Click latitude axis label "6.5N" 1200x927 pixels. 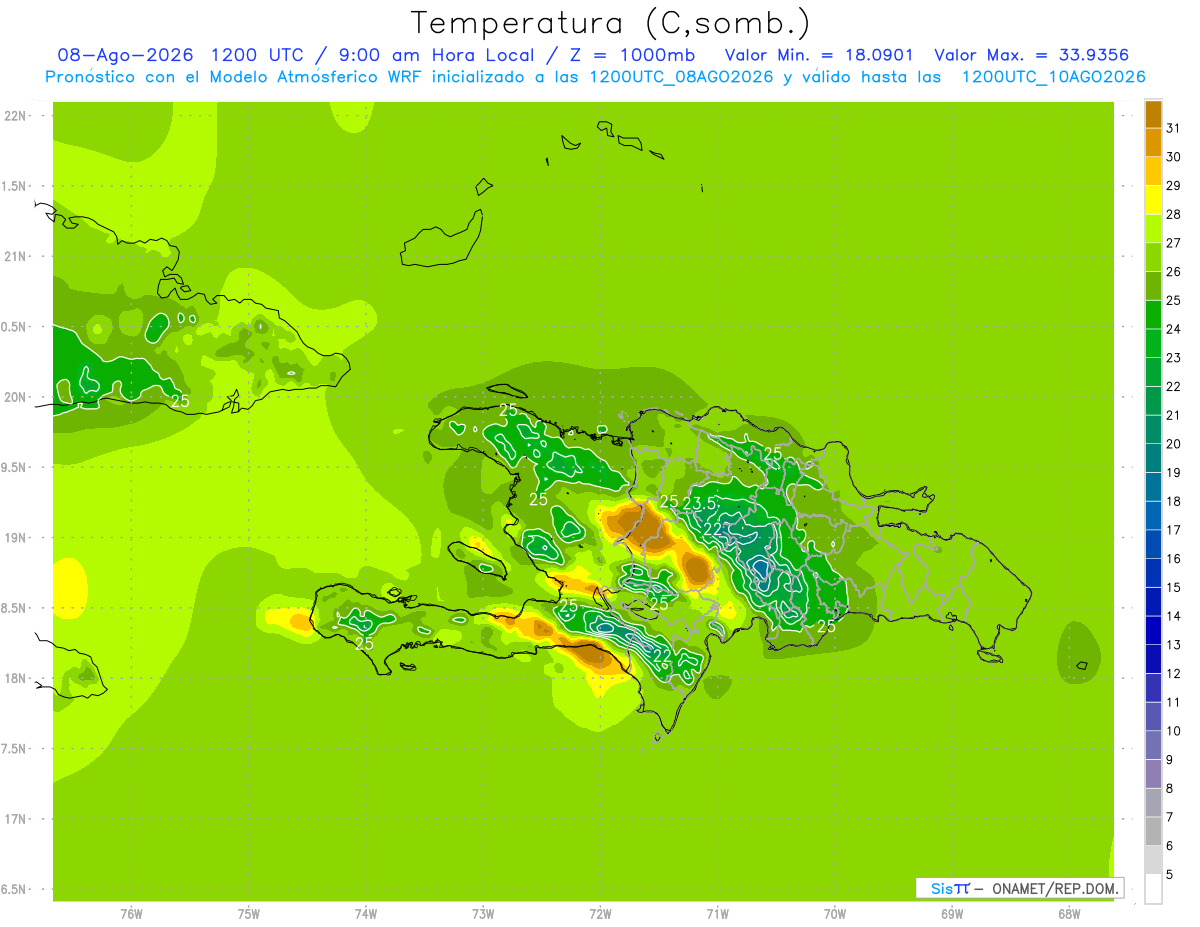pos(15,889)
